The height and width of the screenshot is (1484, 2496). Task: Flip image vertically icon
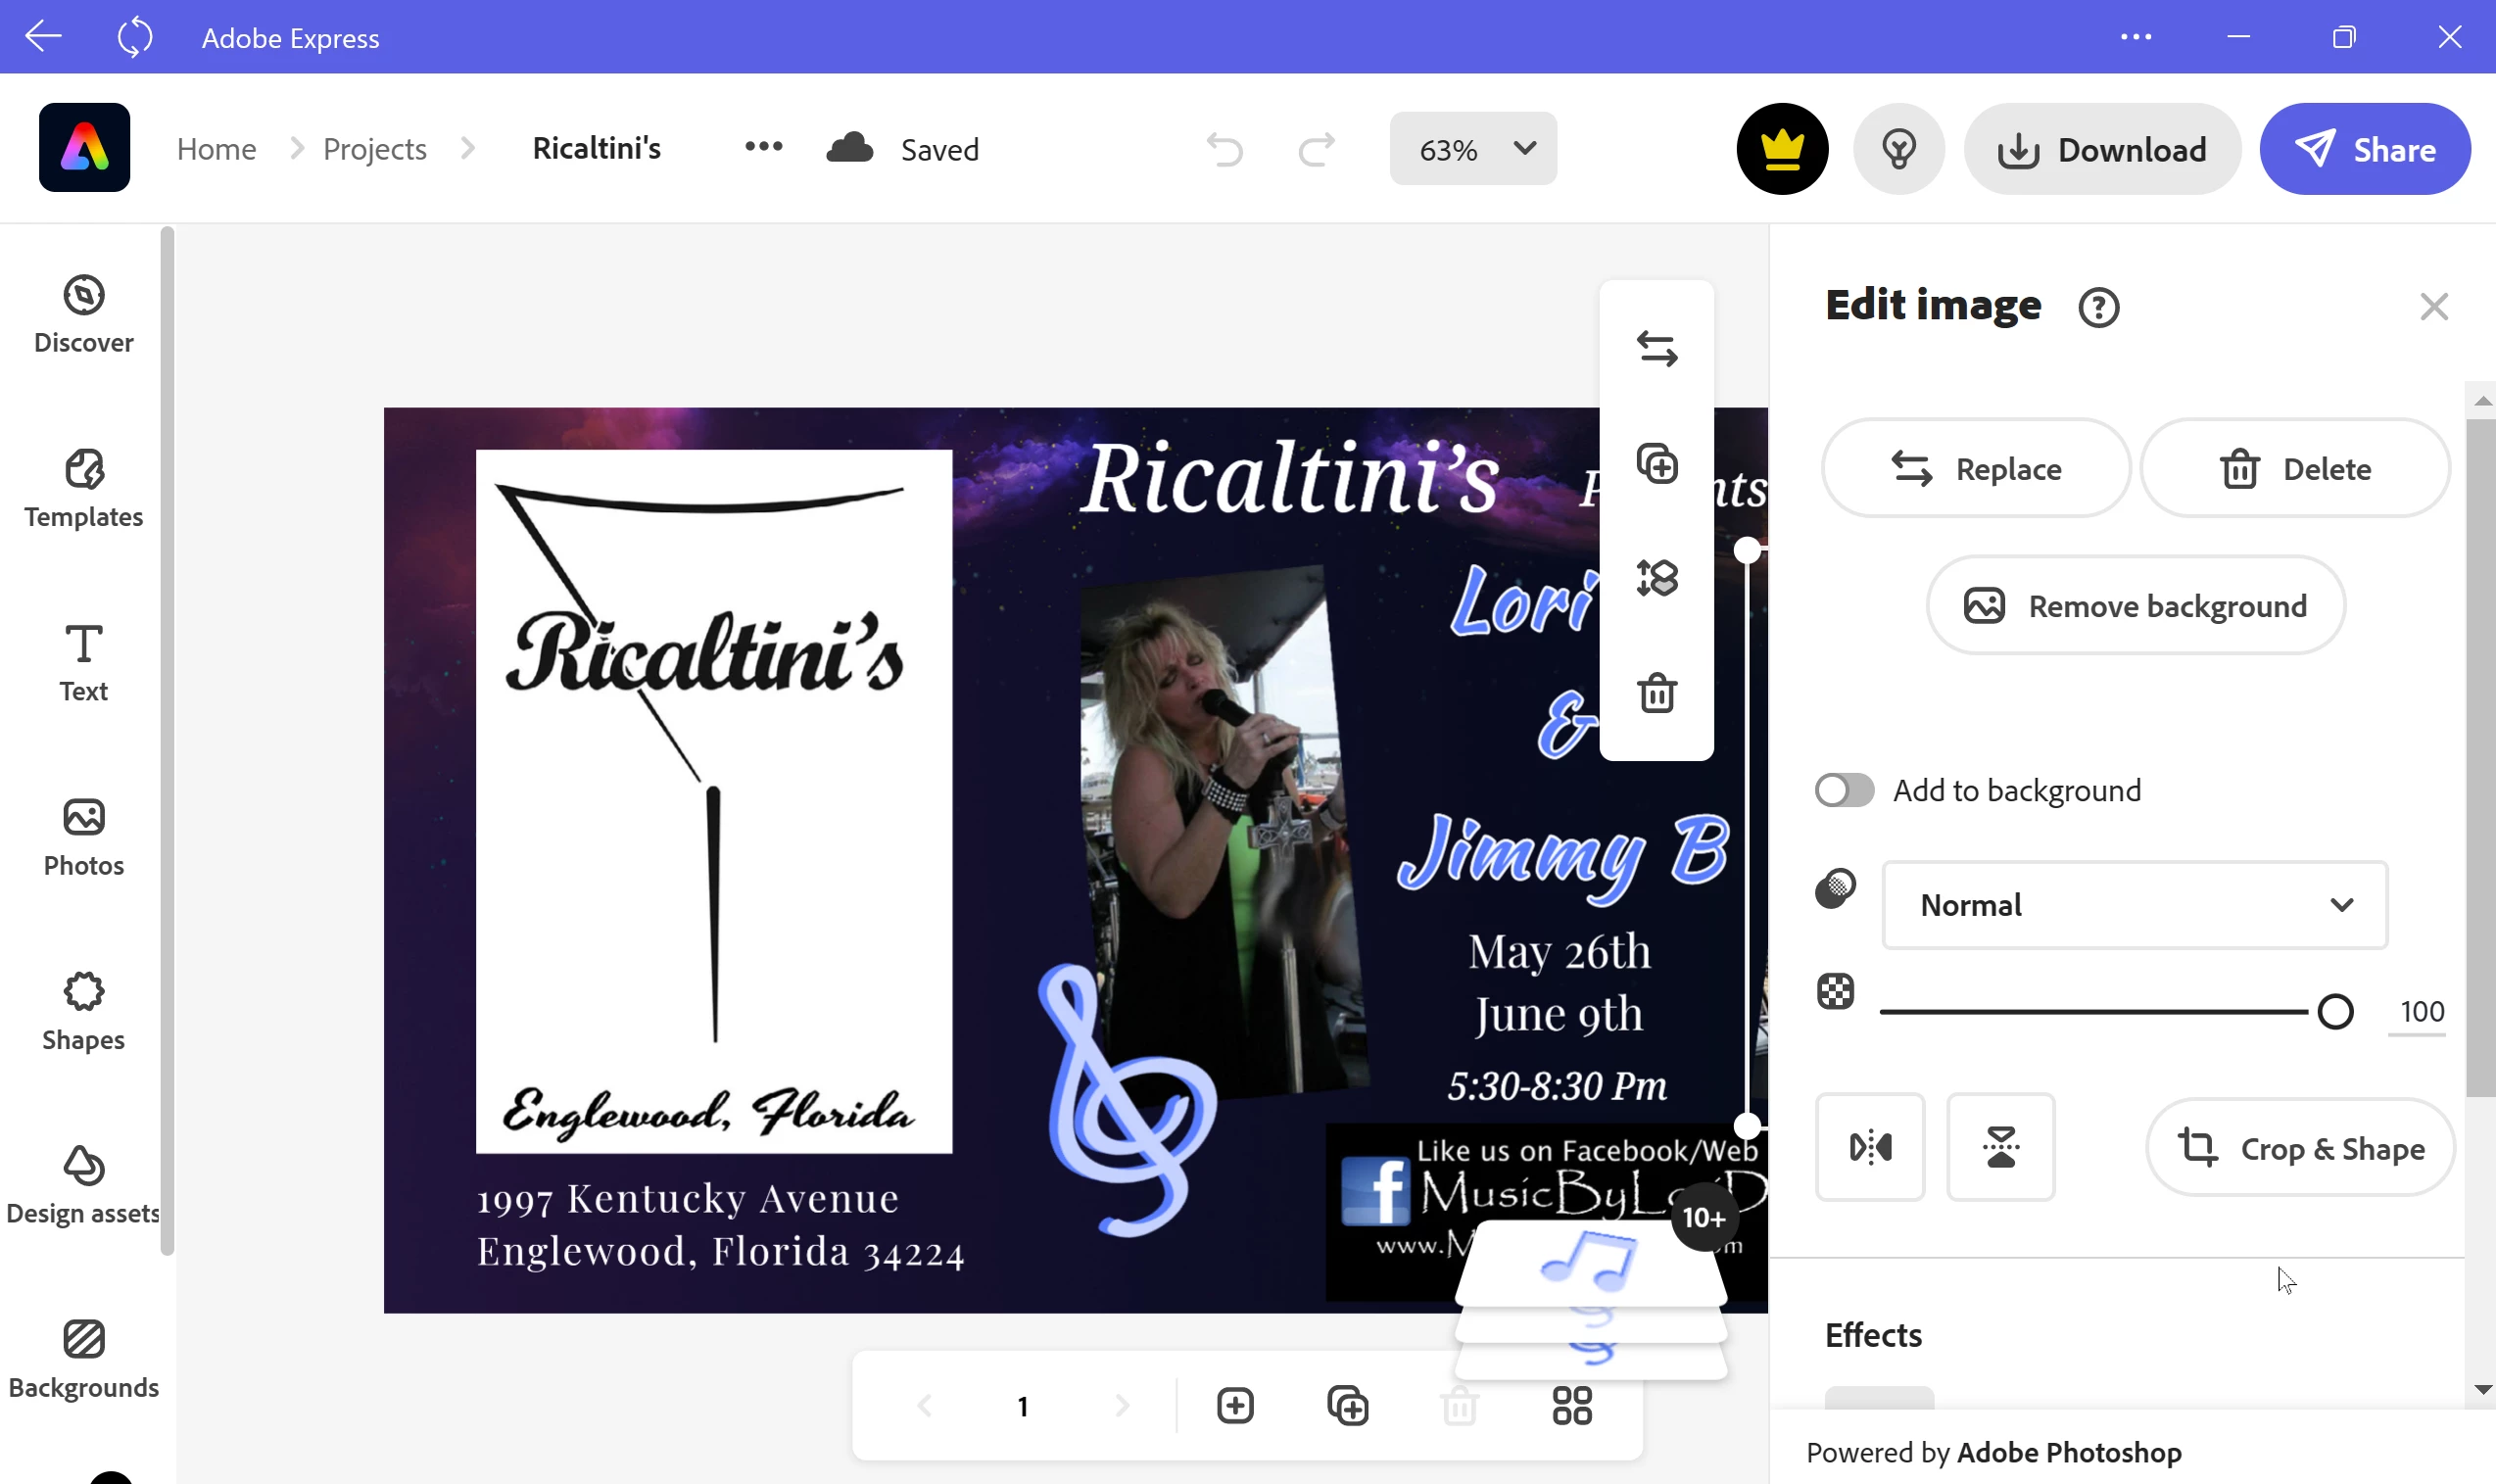click(2000, 1146)
